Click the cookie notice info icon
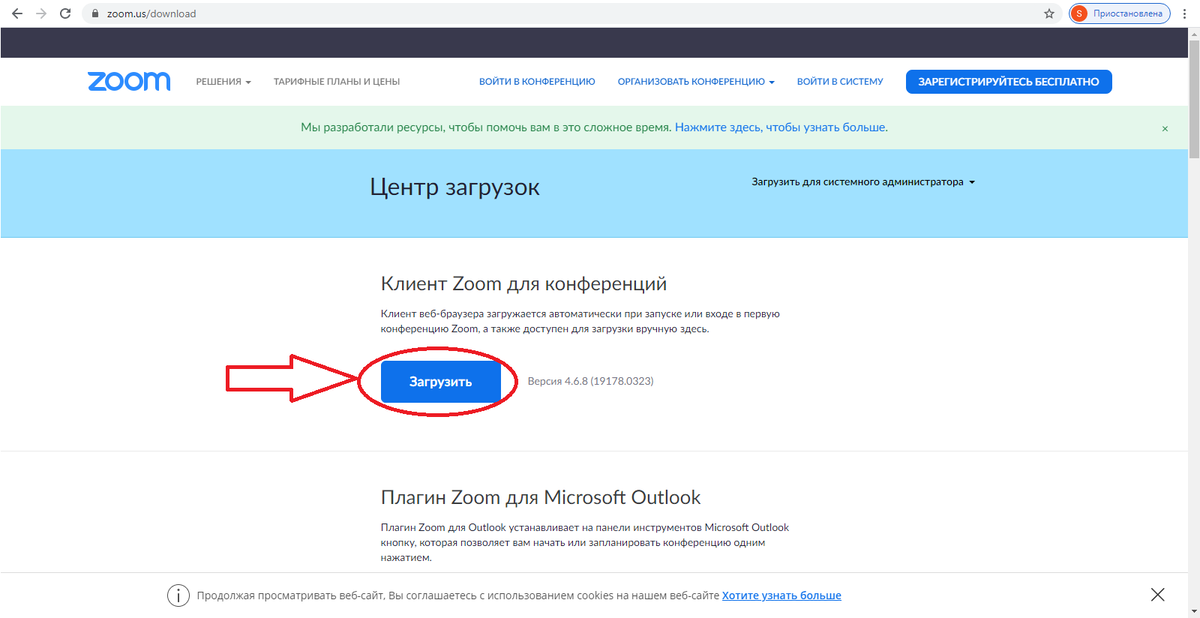Viewport: 1200px width, 618px height. click(178, 595)
